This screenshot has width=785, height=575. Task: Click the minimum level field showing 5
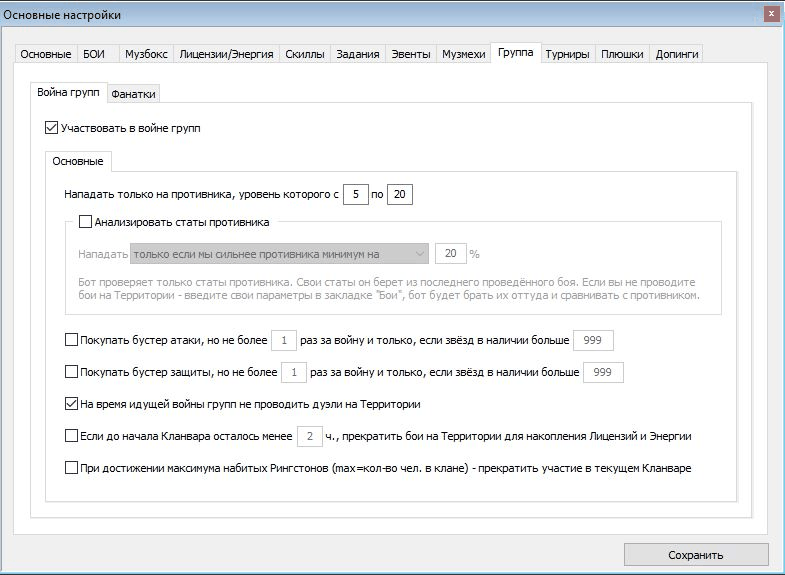pos(355,194)
